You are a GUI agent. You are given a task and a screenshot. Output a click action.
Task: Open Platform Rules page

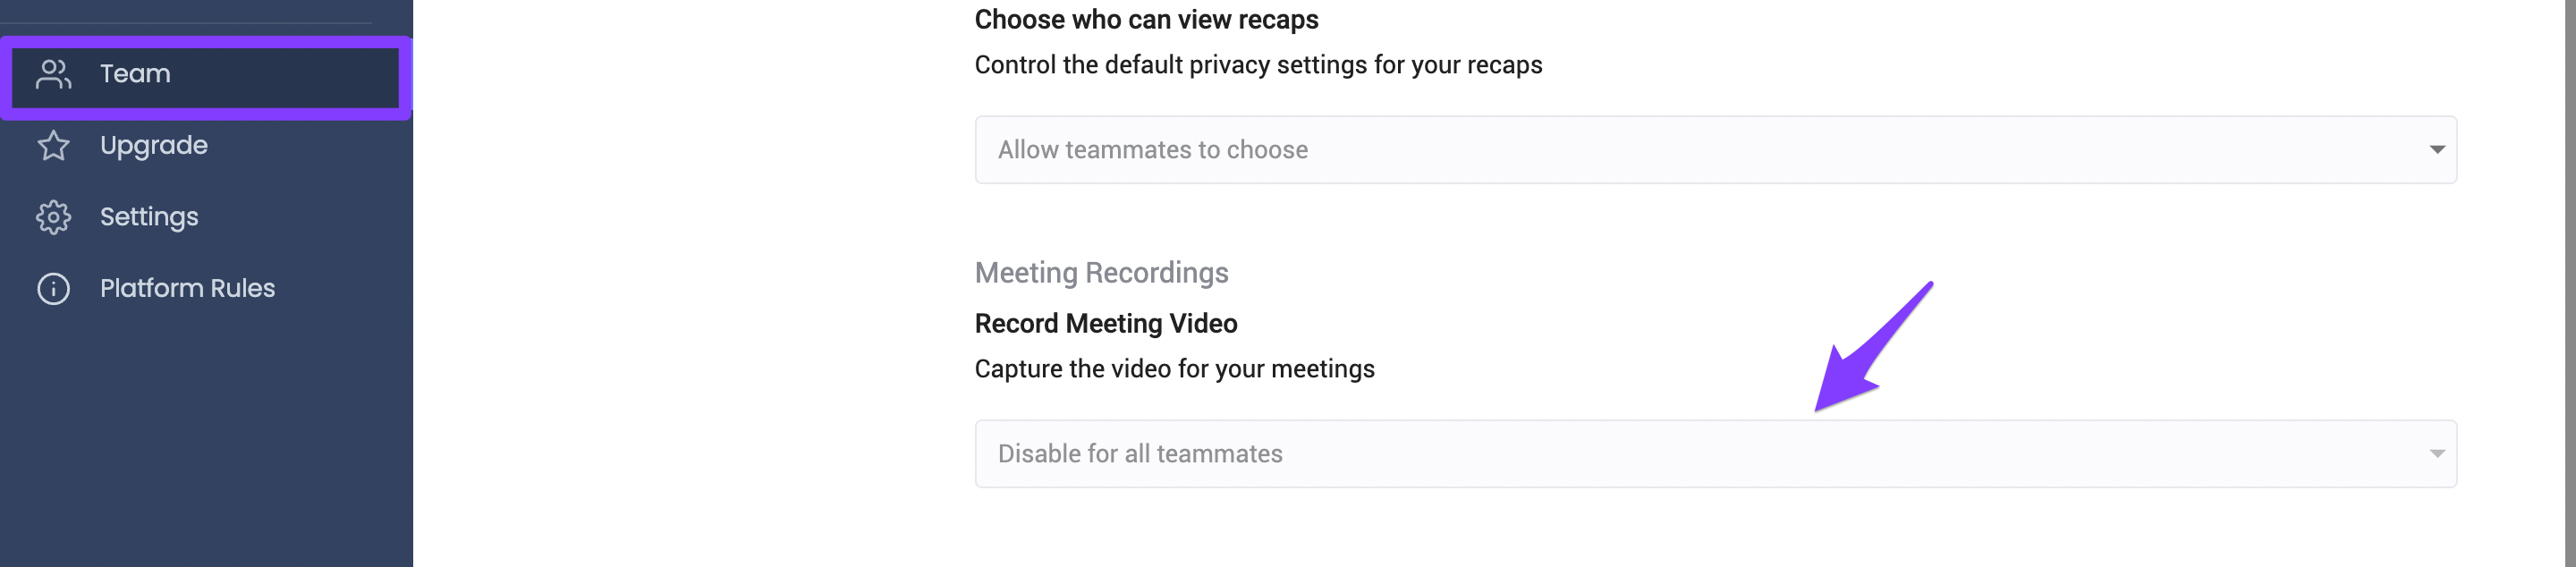[205, 289]
